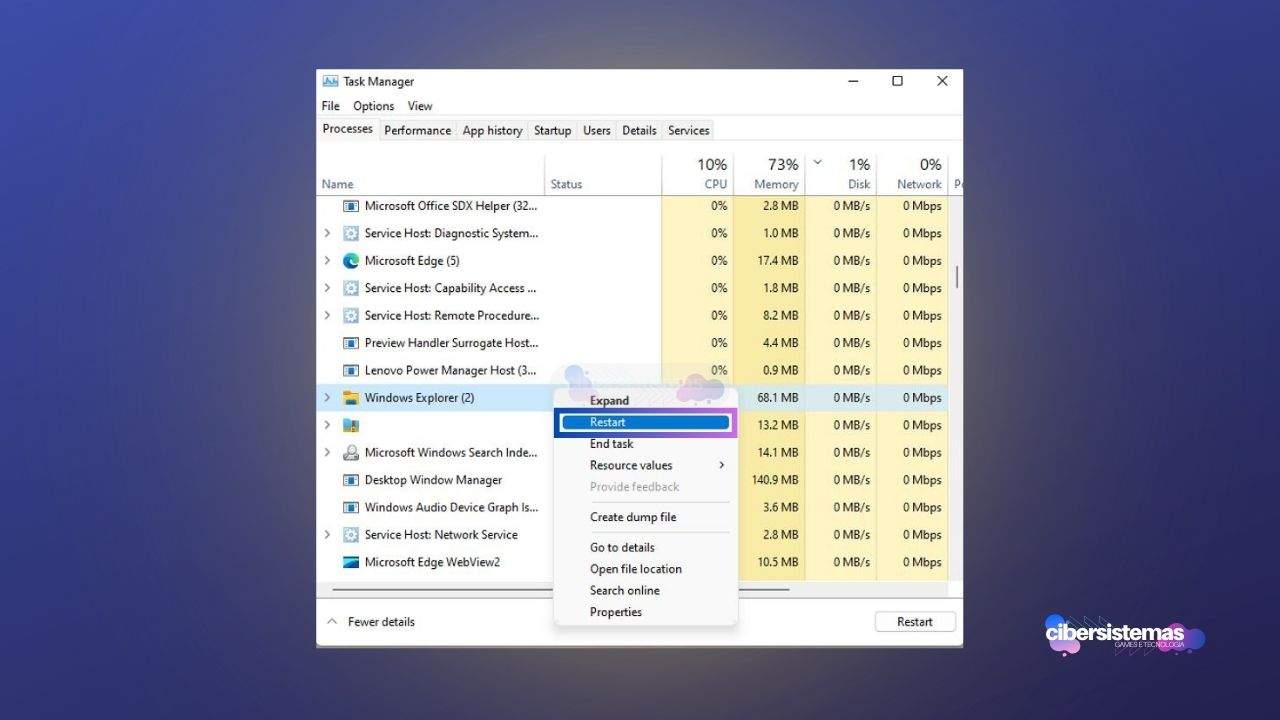
Task: Click the Preview Handler Surrogate Host icon
Action: click(350, 343)
